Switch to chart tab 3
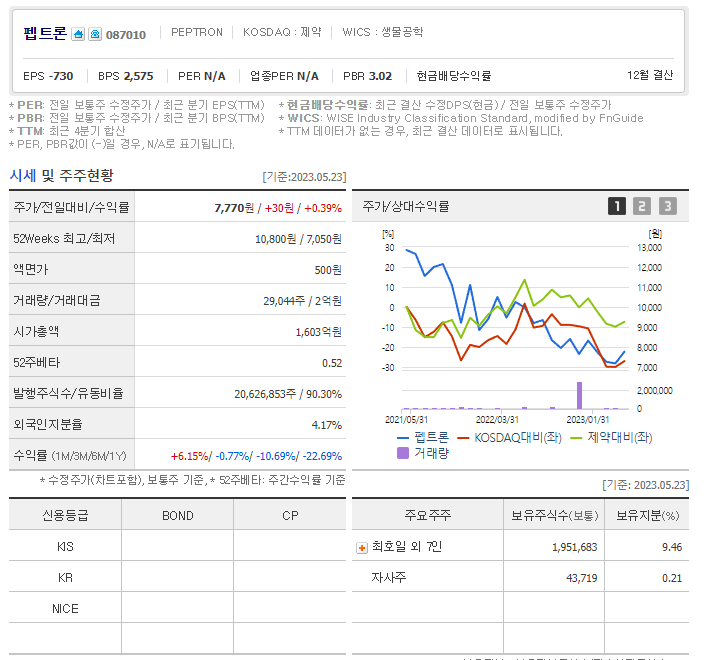The width and height of the screenshot is (704, 660). [x=668, y=206]
